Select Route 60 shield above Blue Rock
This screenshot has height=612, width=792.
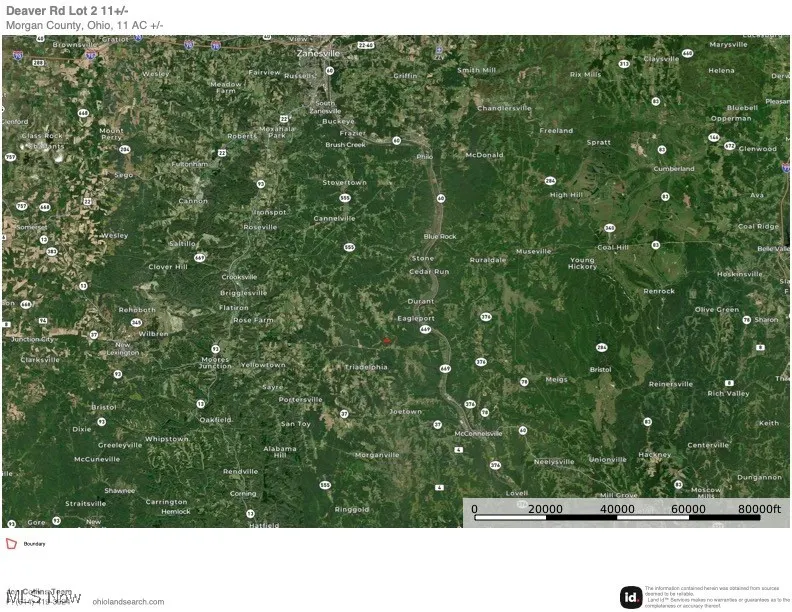coord(440,198)
